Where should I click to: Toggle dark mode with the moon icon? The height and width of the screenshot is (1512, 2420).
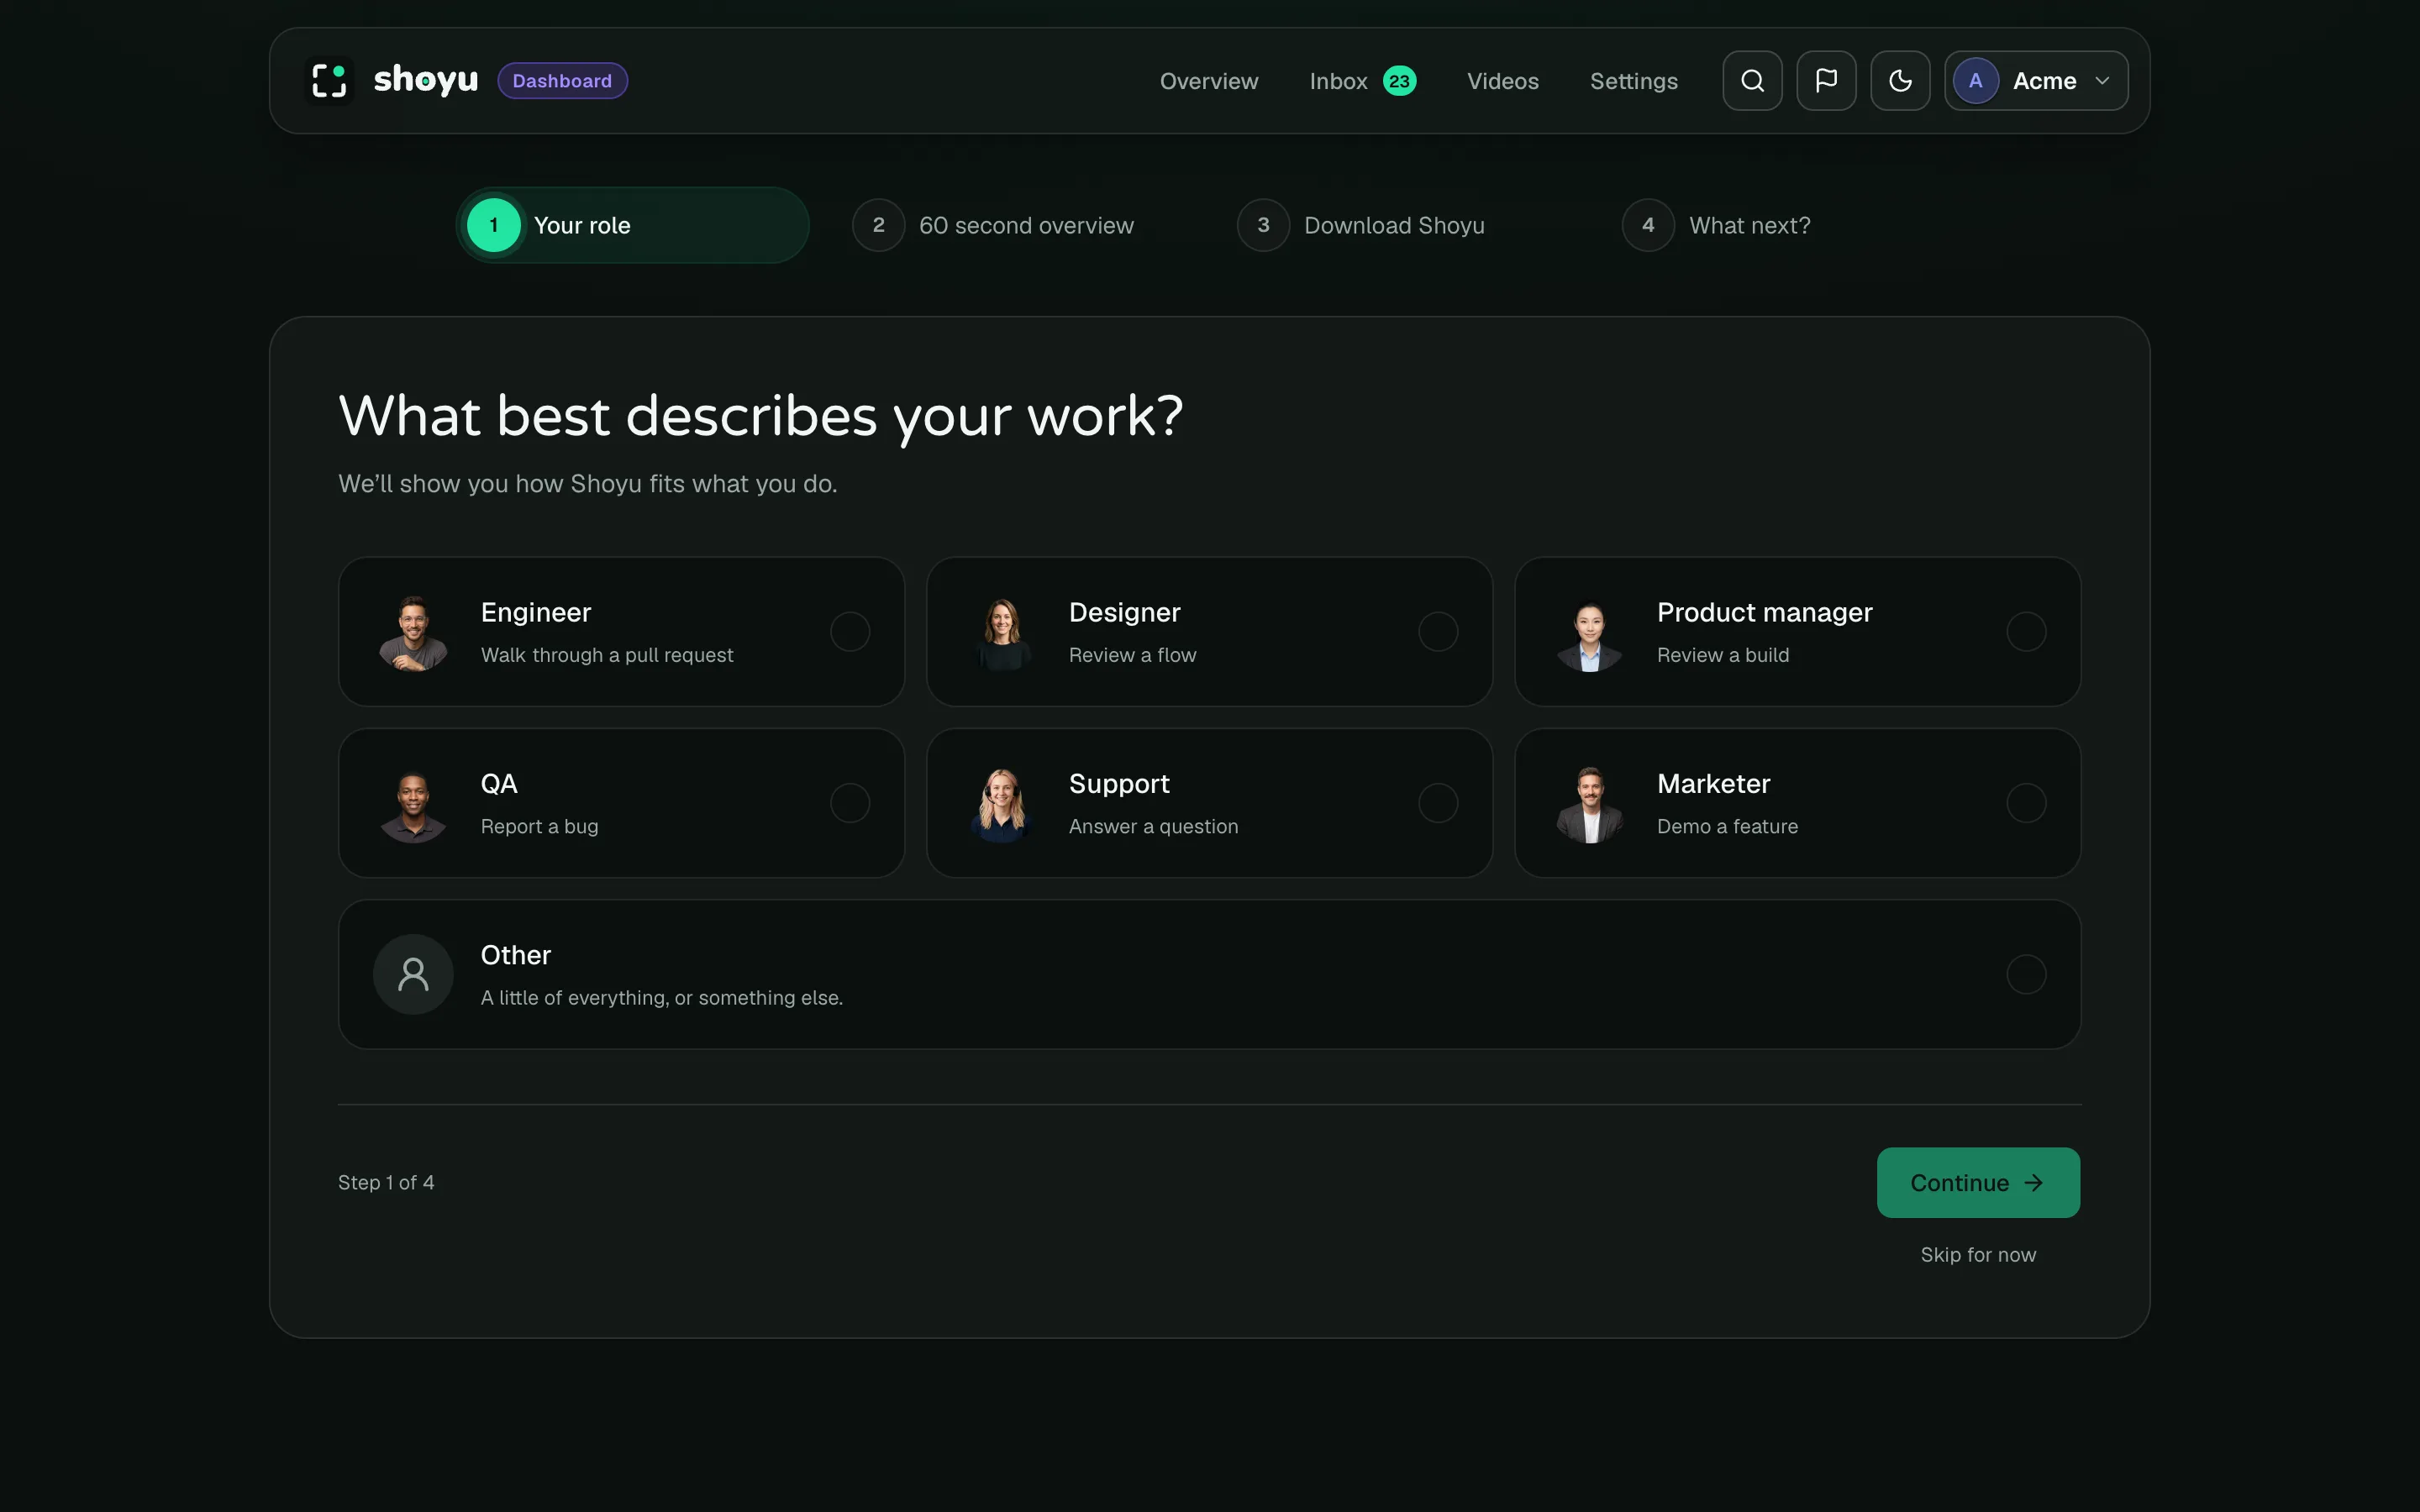pyautogui.click(x=1900, y=81)
